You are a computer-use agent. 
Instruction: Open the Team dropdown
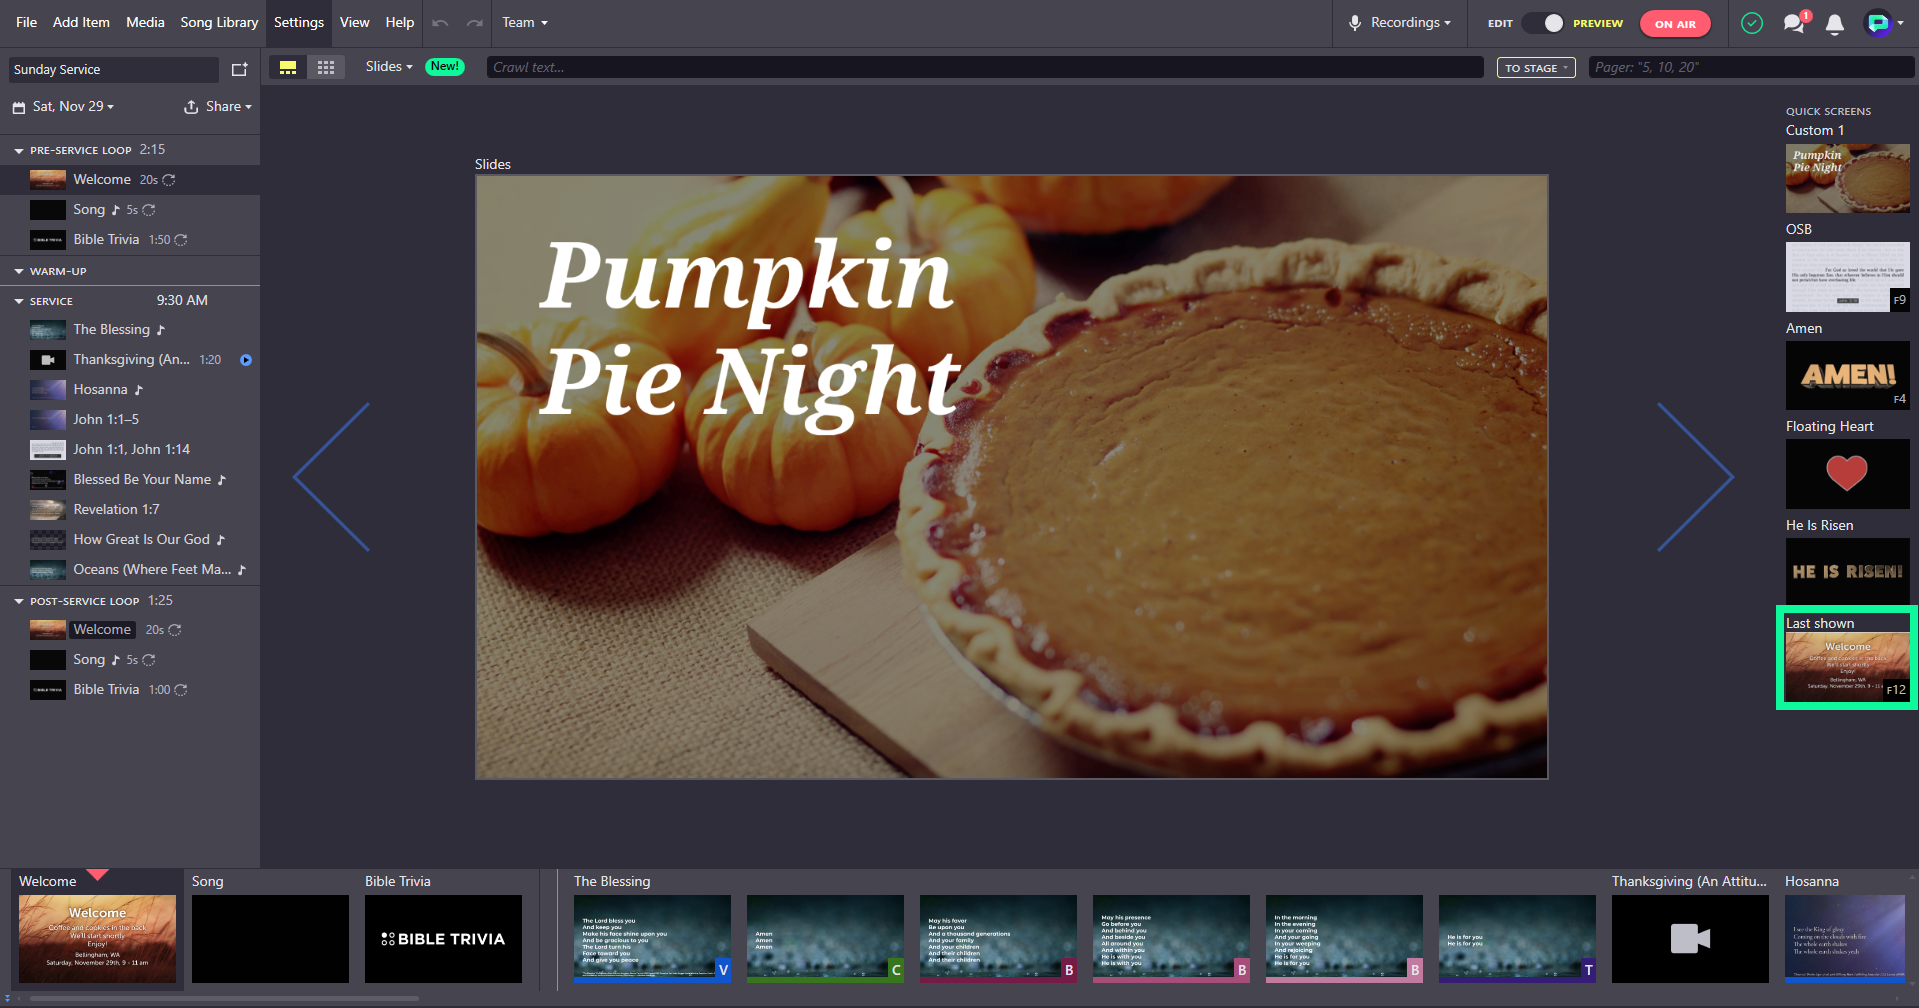coord(525,22)
